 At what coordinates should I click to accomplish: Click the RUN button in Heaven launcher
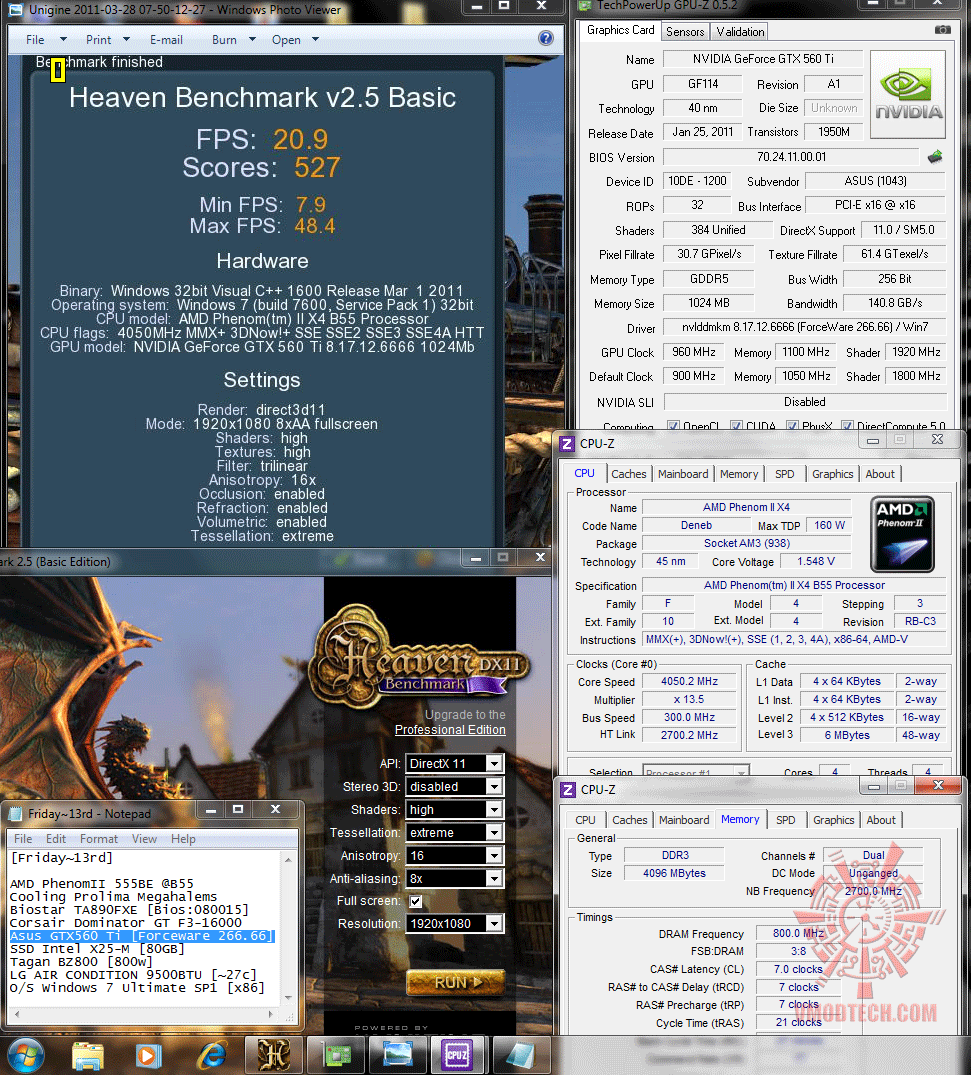click(x=456, y=982)
